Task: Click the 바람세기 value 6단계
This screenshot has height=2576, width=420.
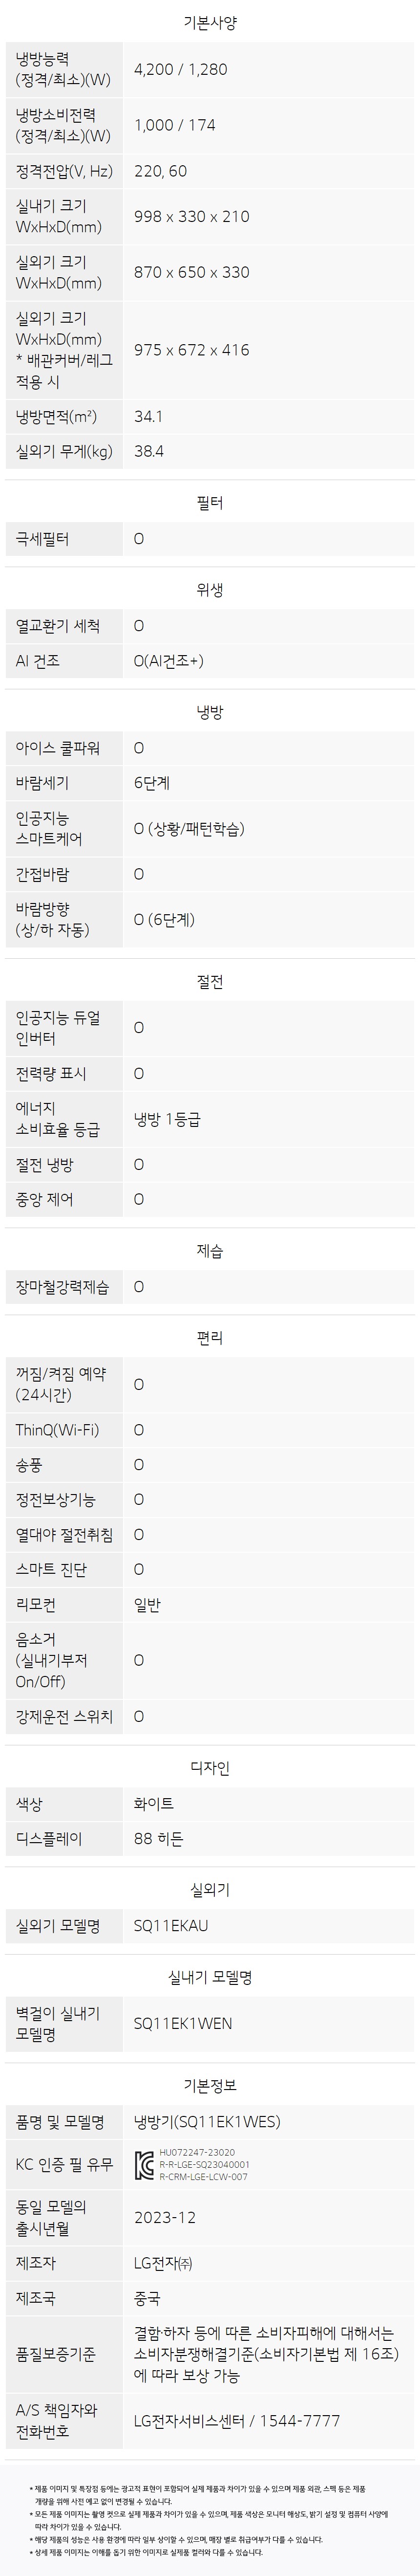Action: pyautogui.click(x=152, y=783)
